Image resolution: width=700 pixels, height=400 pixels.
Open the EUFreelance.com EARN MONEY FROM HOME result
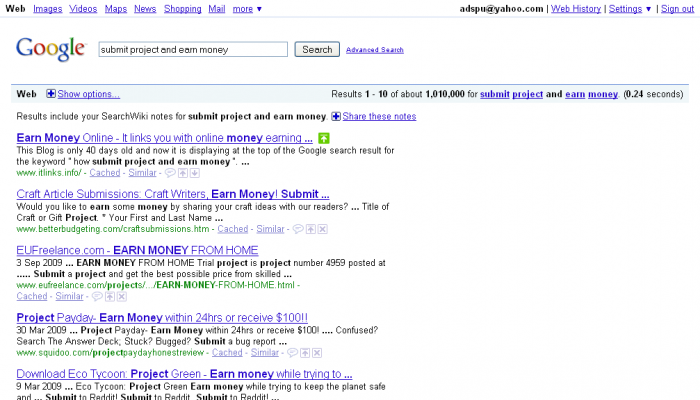tap(137, 250)
